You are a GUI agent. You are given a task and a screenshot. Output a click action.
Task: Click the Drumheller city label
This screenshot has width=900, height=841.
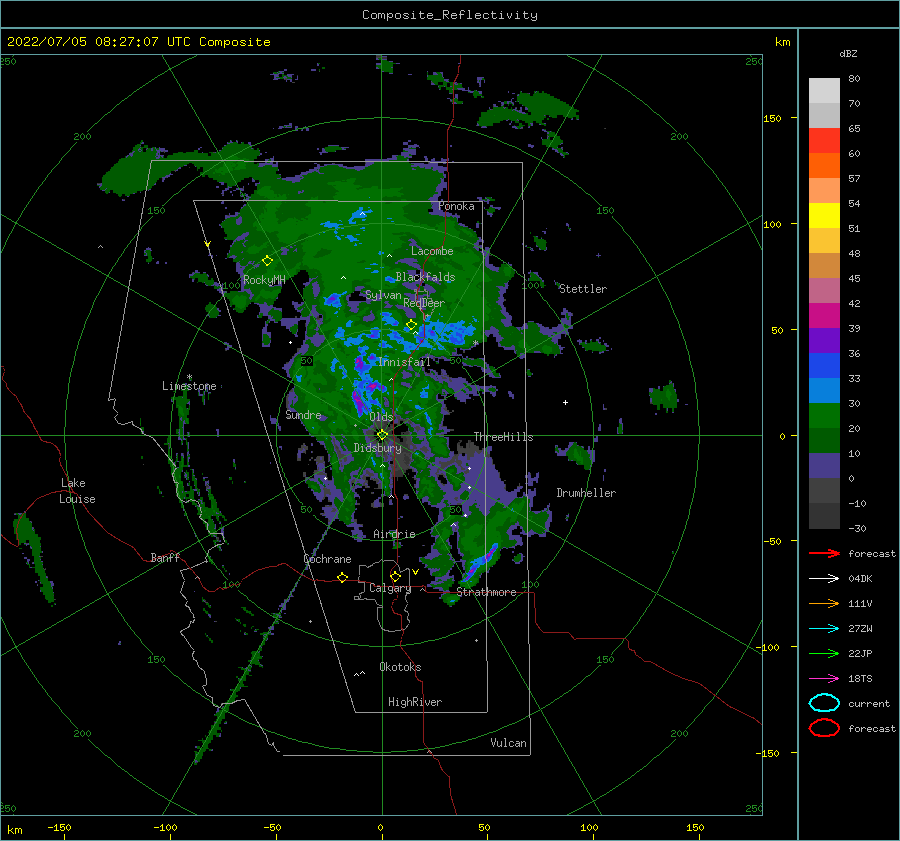586,493
